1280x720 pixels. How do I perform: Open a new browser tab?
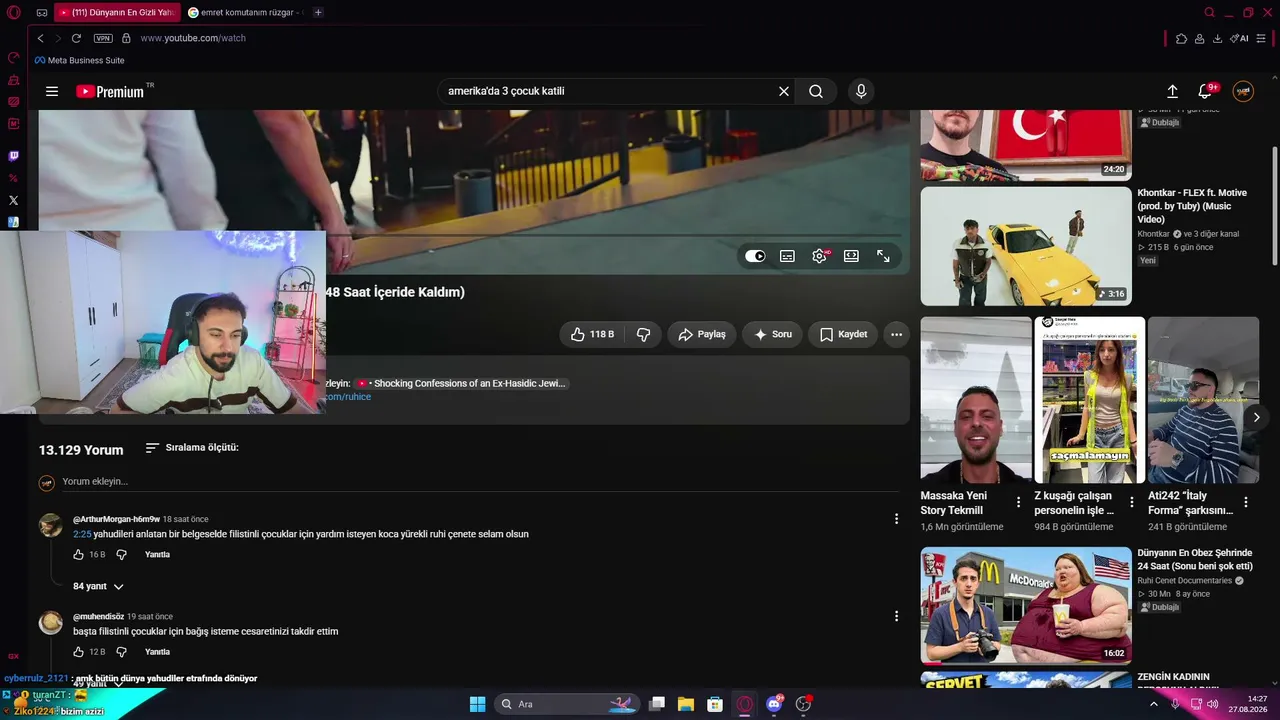point(318,12)
